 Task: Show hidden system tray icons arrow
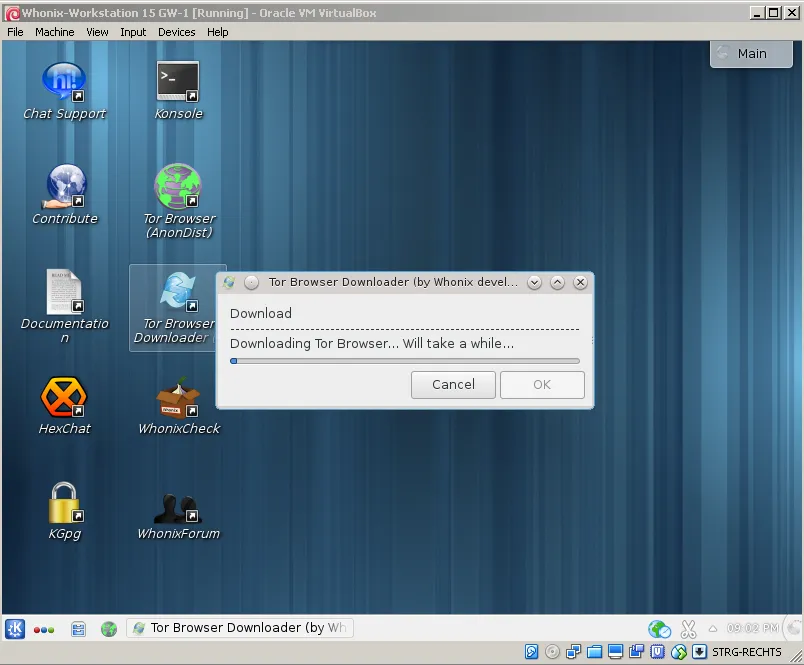713,629
